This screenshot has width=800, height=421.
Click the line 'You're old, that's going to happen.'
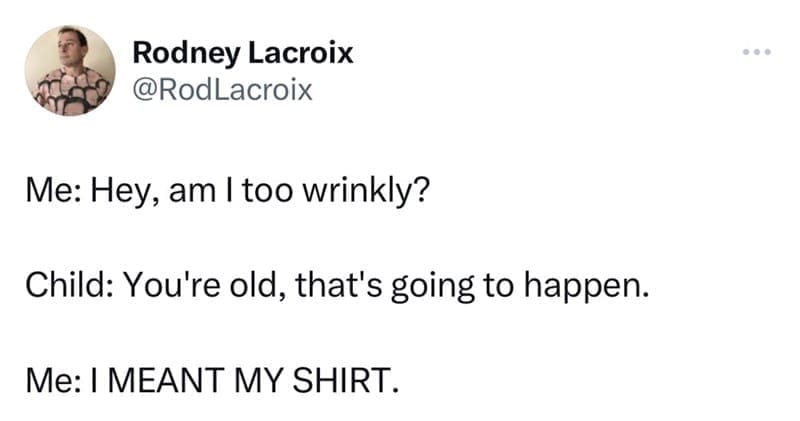(387, 286)
